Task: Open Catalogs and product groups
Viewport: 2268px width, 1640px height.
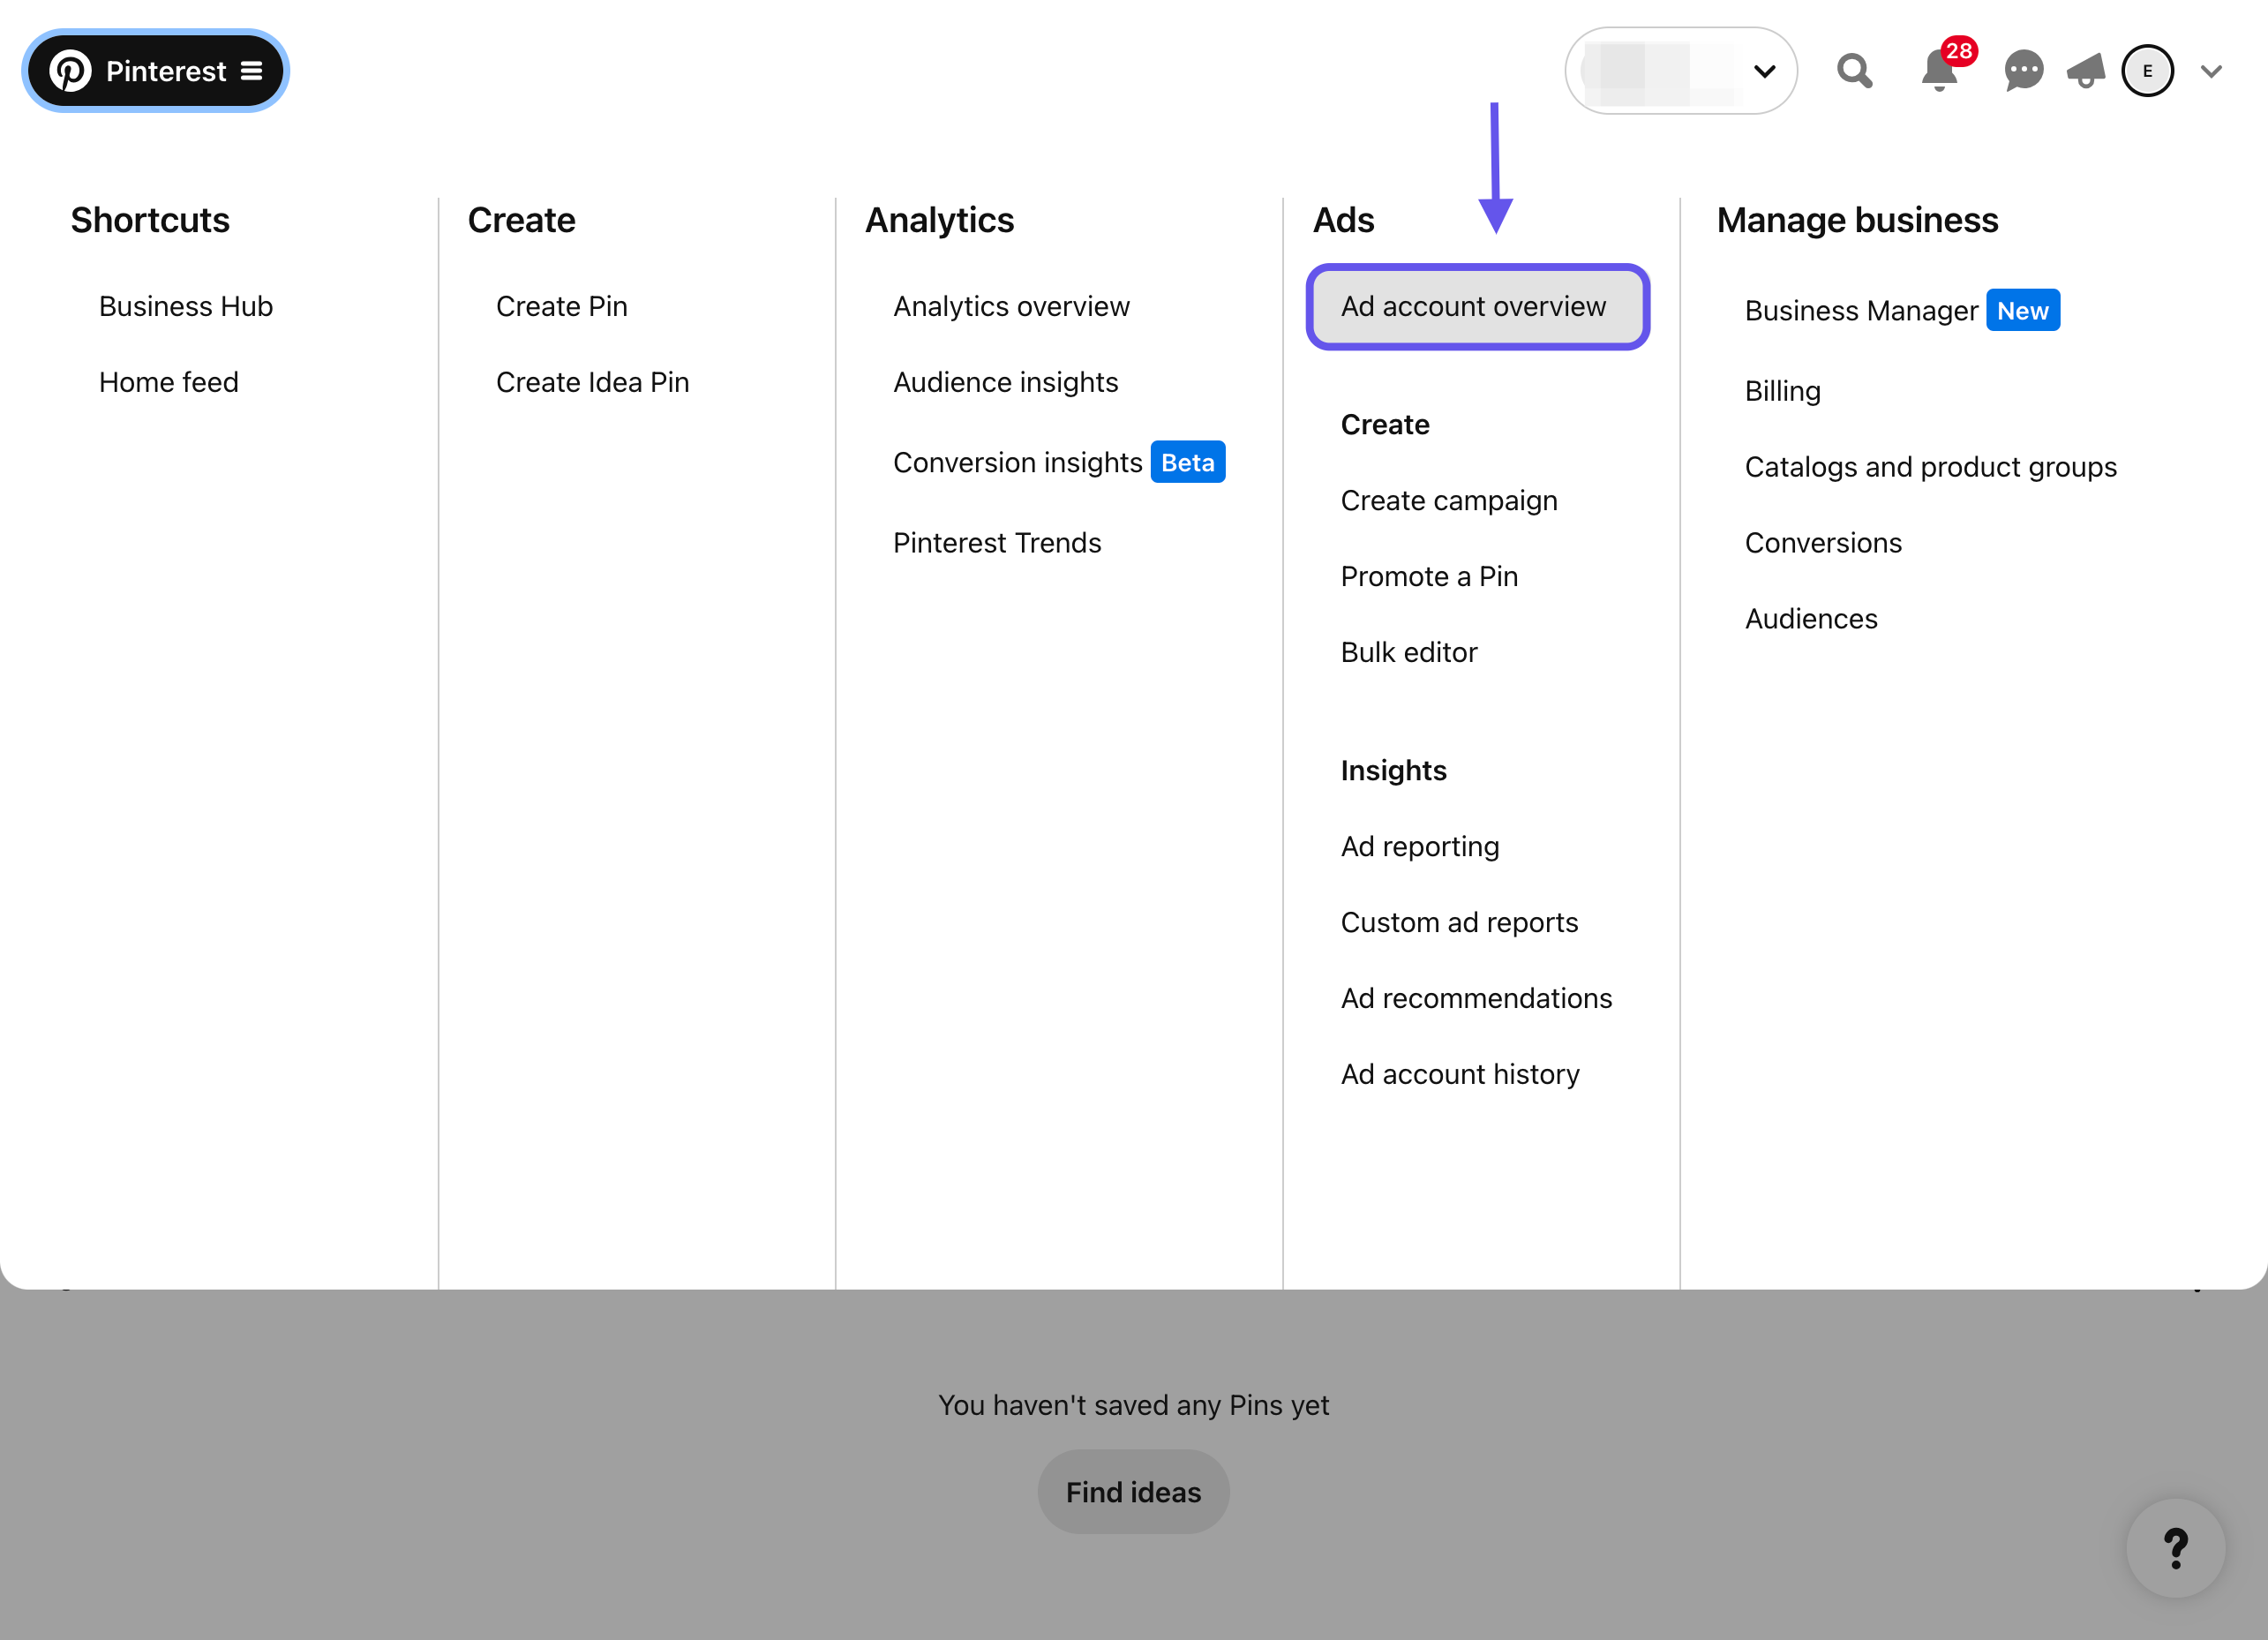Action: coord(1930,466)
